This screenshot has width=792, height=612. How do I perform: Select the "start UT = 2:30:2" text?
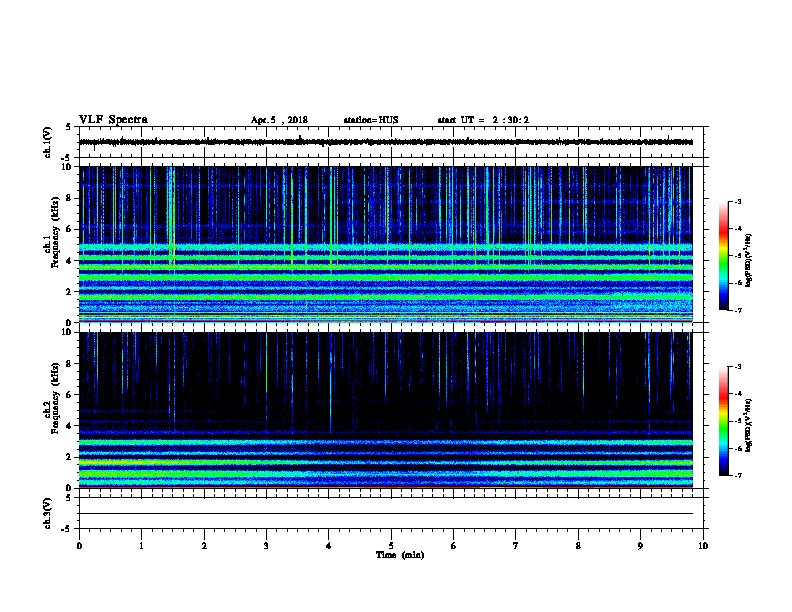tap(483, 120)
